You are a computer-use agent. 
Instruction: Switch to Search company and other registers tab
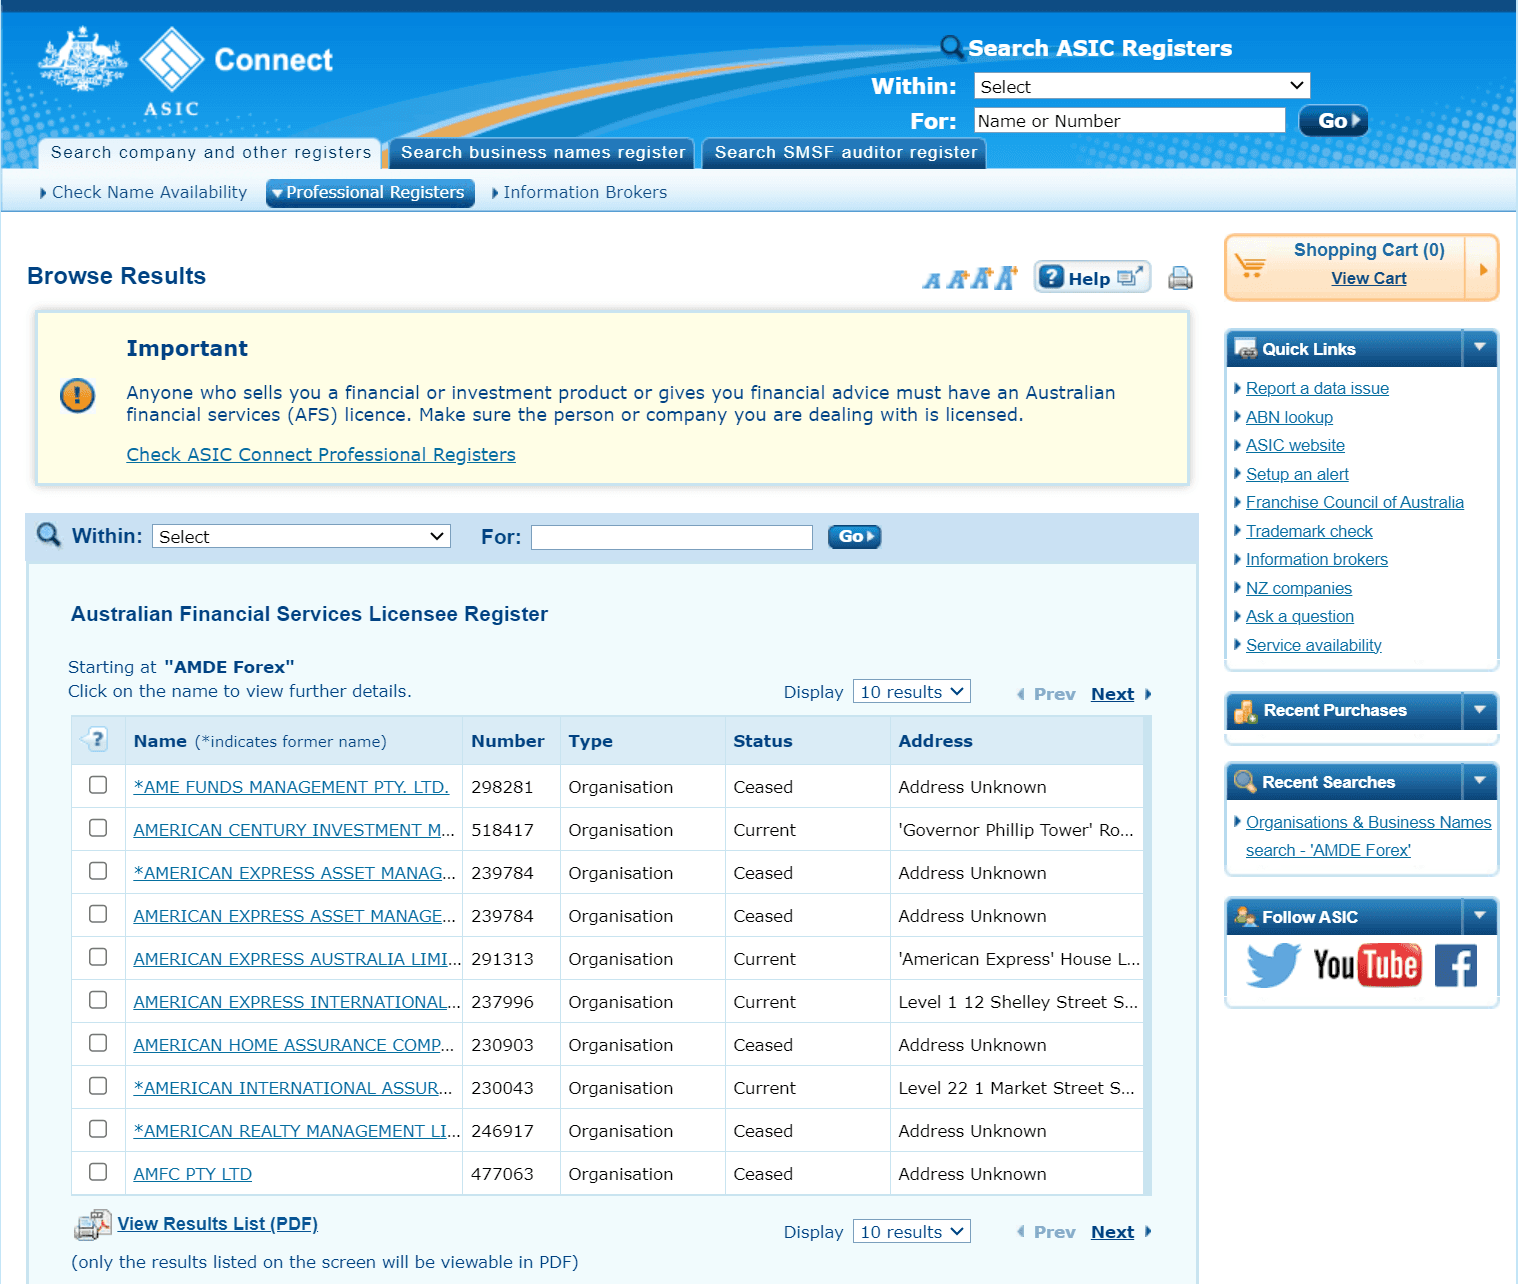coord(211,153)
